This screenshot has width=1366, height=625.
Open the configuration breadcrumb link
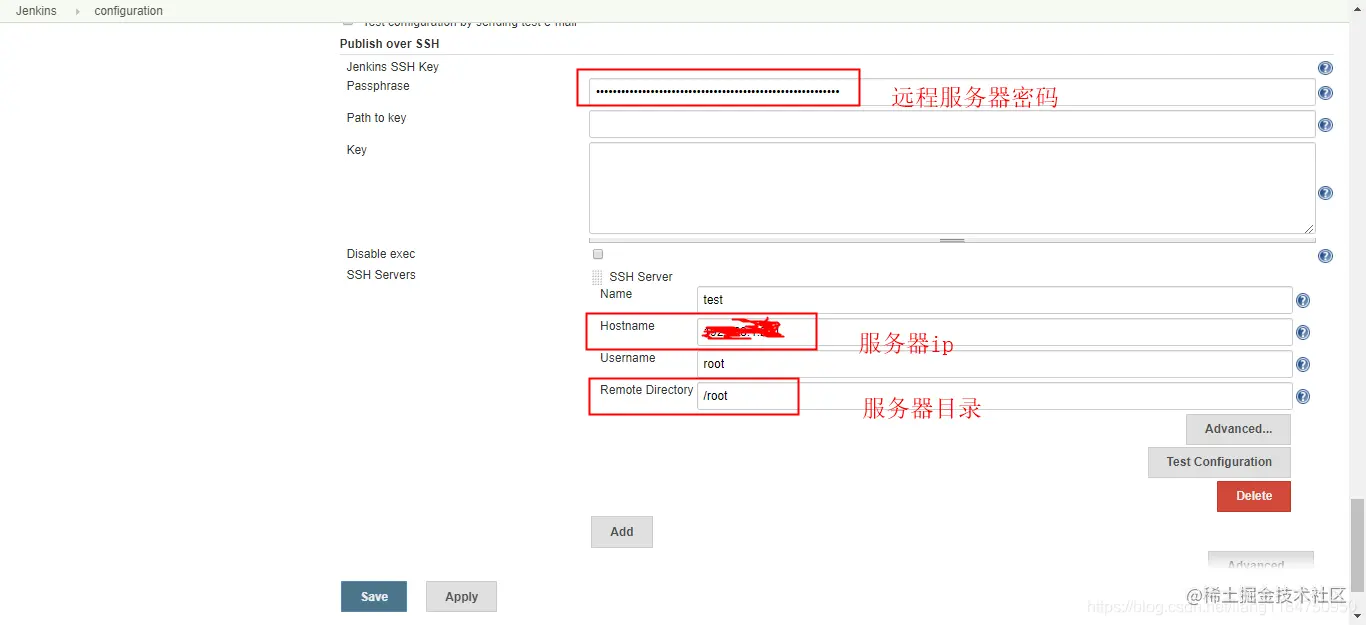[128, 11]
